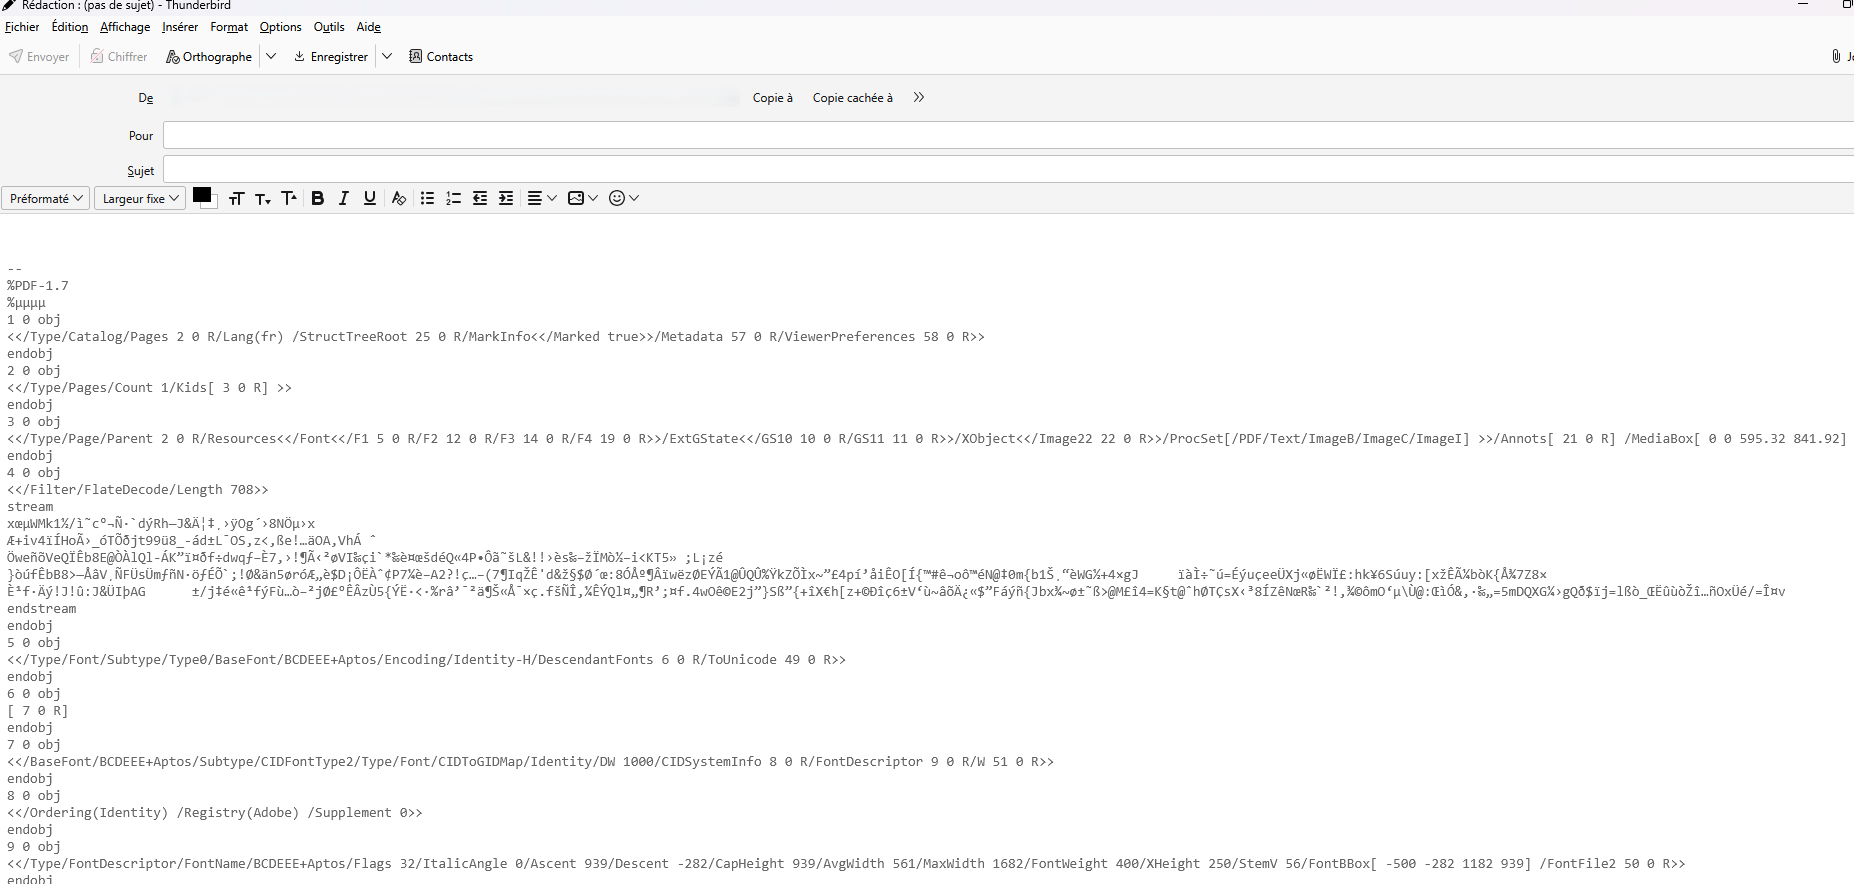Click the Enregistrer button
The height and width of the screenshot is (884, 1854).
point(331,57)
